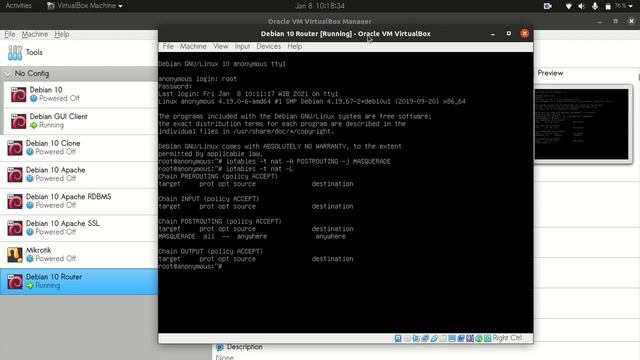640x360 pixels.
Task: Click the purple V virtualization icon in status bar
Action: pyautogui.click(x=470, y=338)
